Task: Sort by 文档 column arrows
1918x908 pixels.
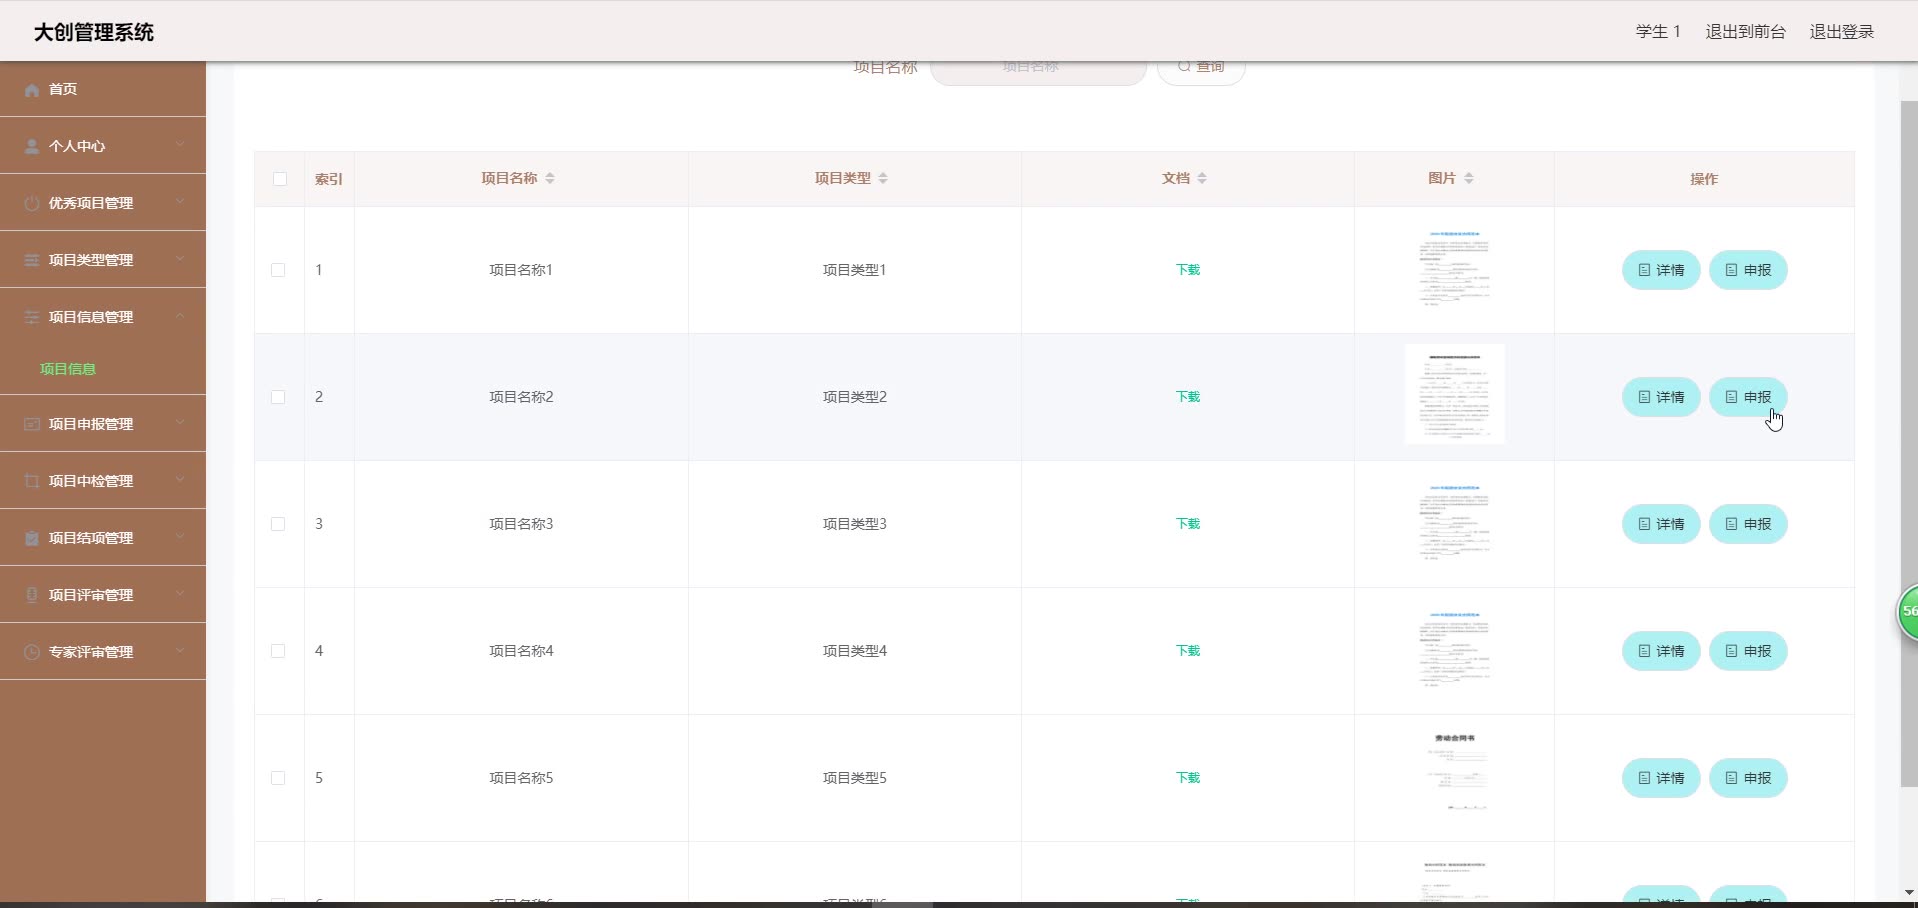Action: 1202,179
